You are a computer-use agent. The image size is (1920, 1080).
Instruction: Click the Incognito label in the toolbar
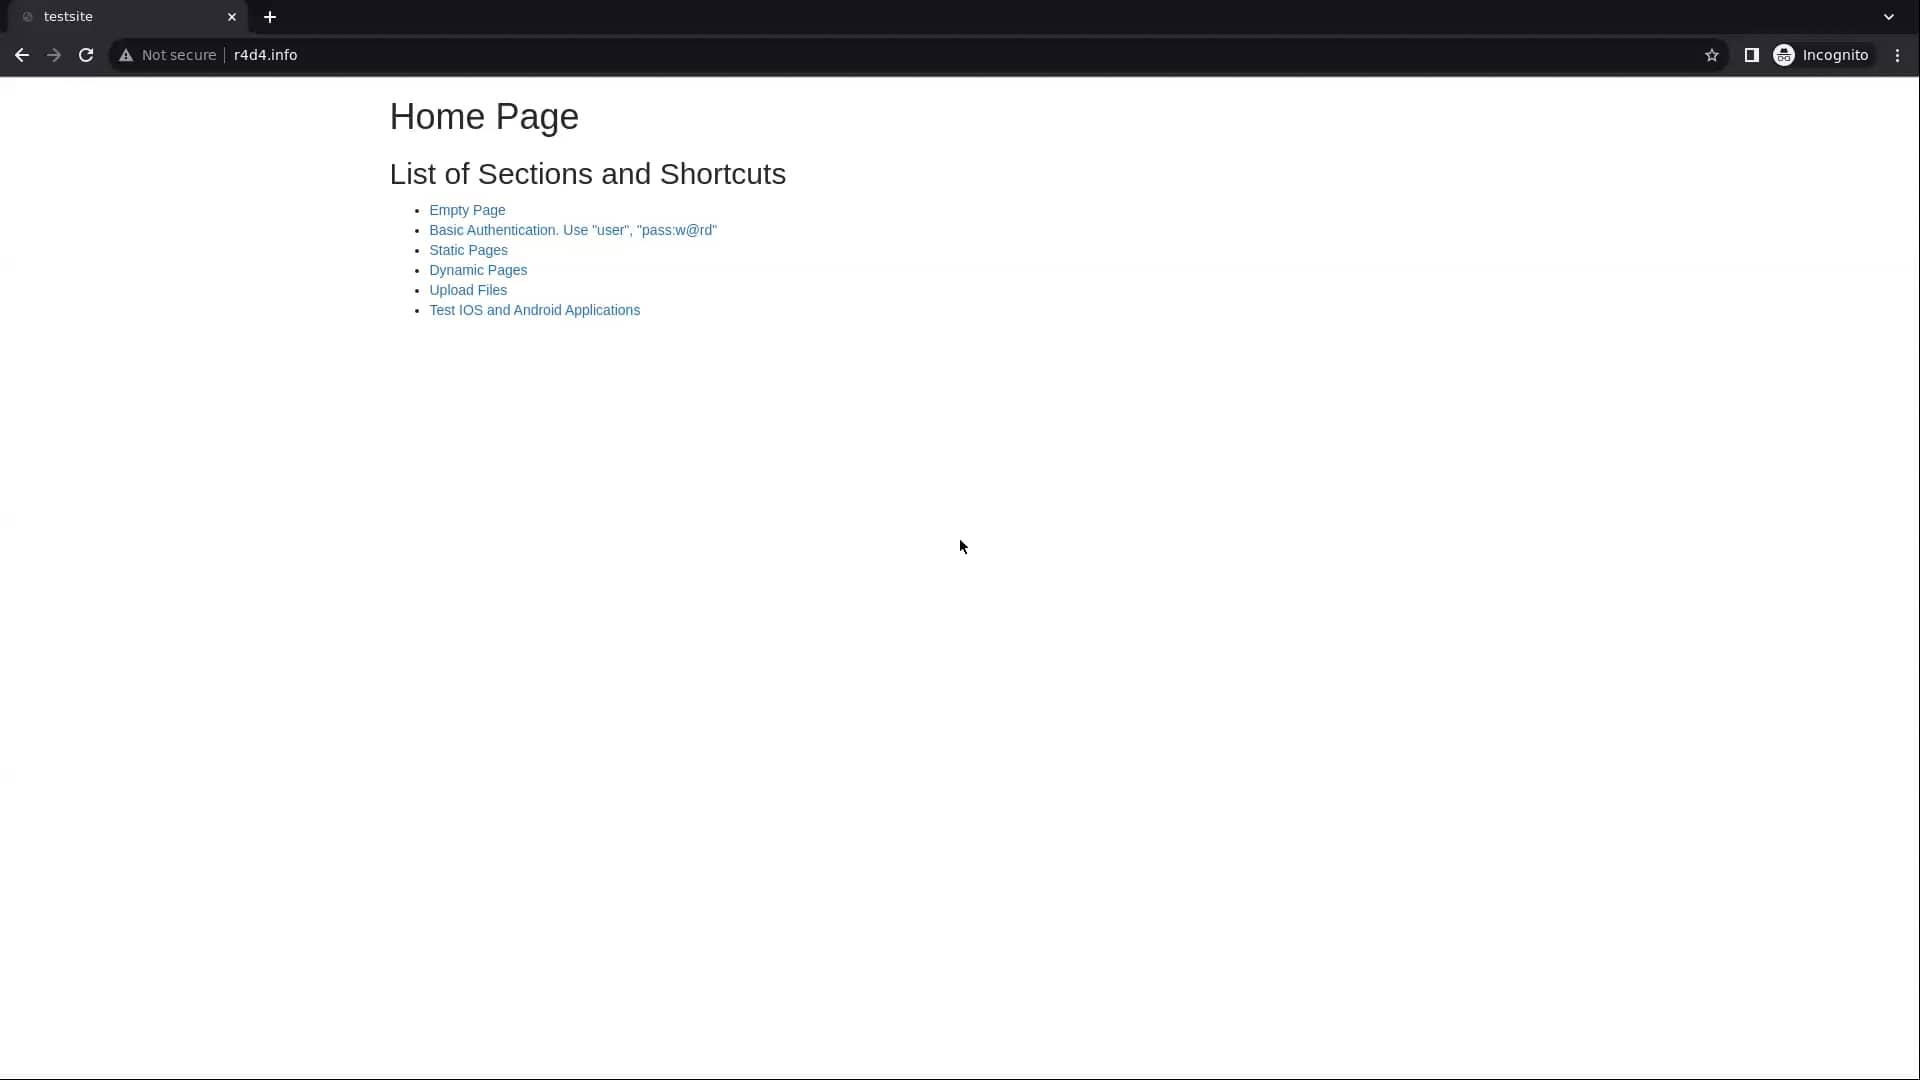1837,55
